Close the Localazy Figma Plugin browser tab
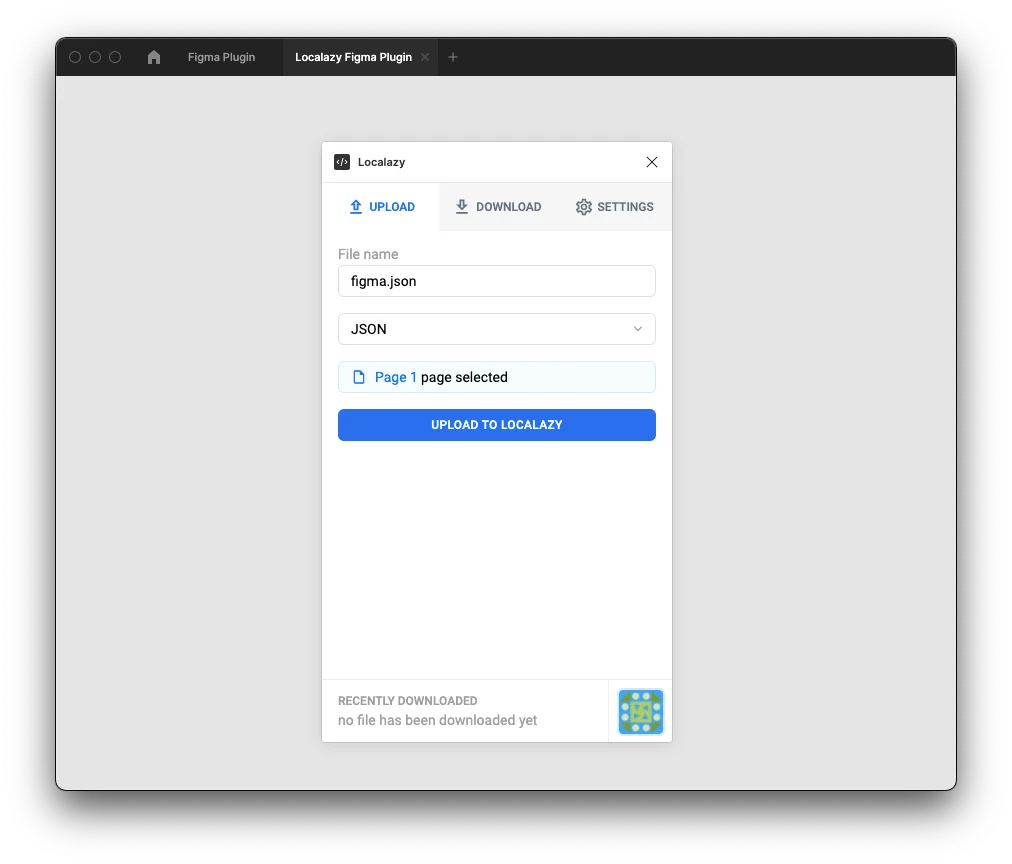The width and height of the screenshot is (1012, 864). (x=424, y=57)
